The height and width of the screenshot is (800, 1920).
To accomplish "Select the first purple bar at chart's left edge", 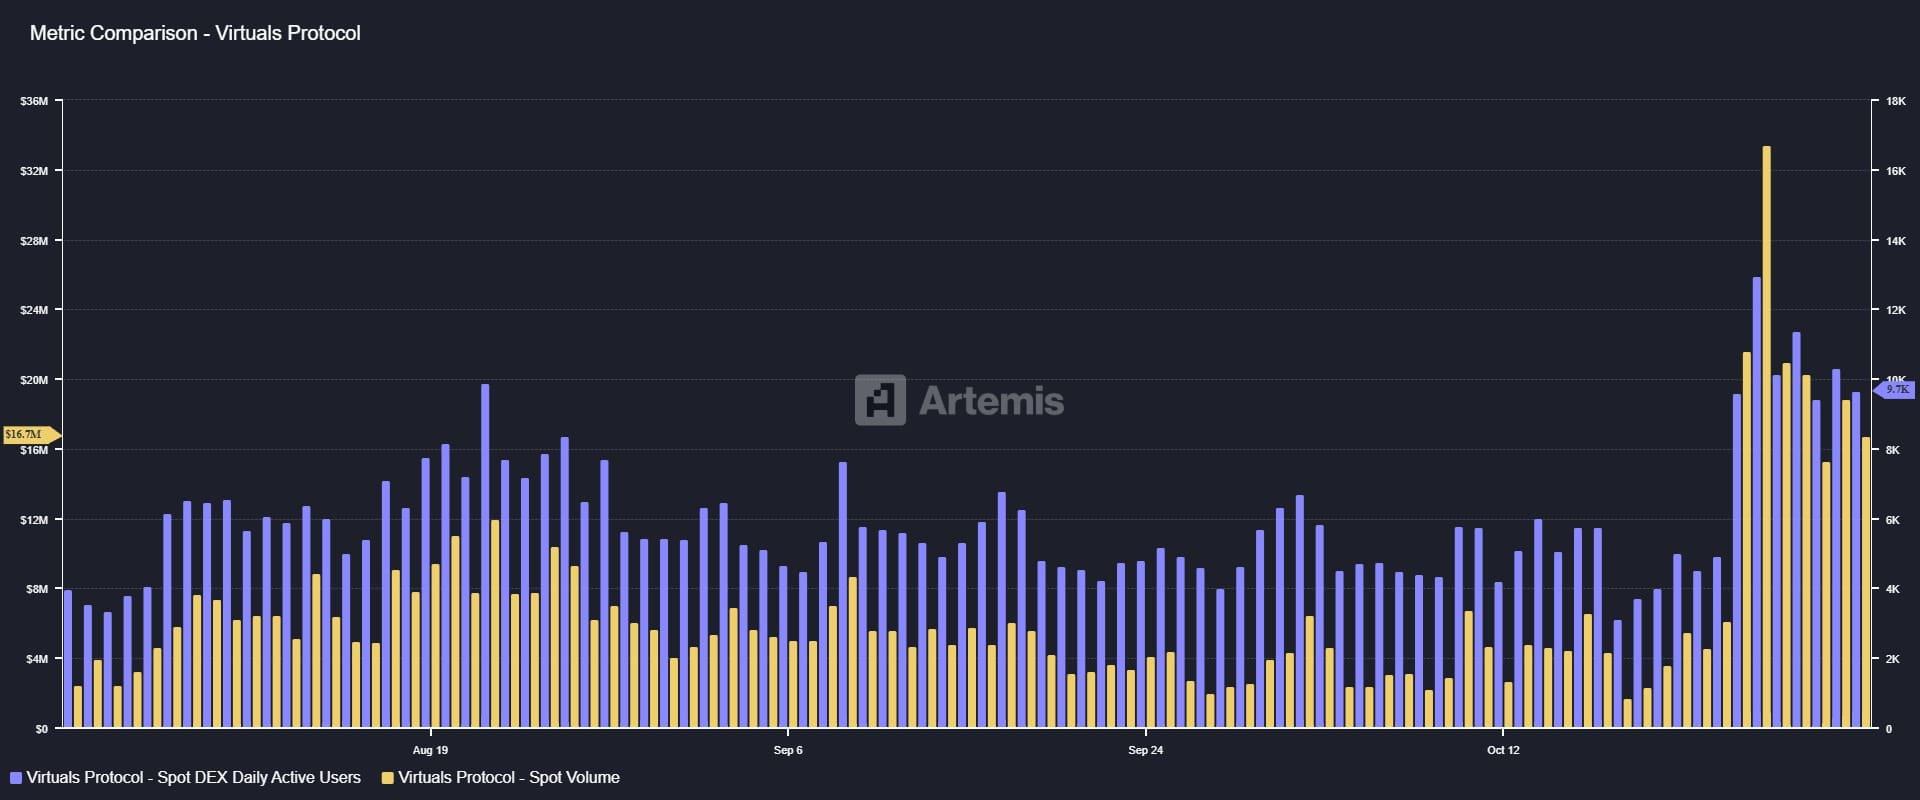I will pyautogui.click(x=68, y=658).
